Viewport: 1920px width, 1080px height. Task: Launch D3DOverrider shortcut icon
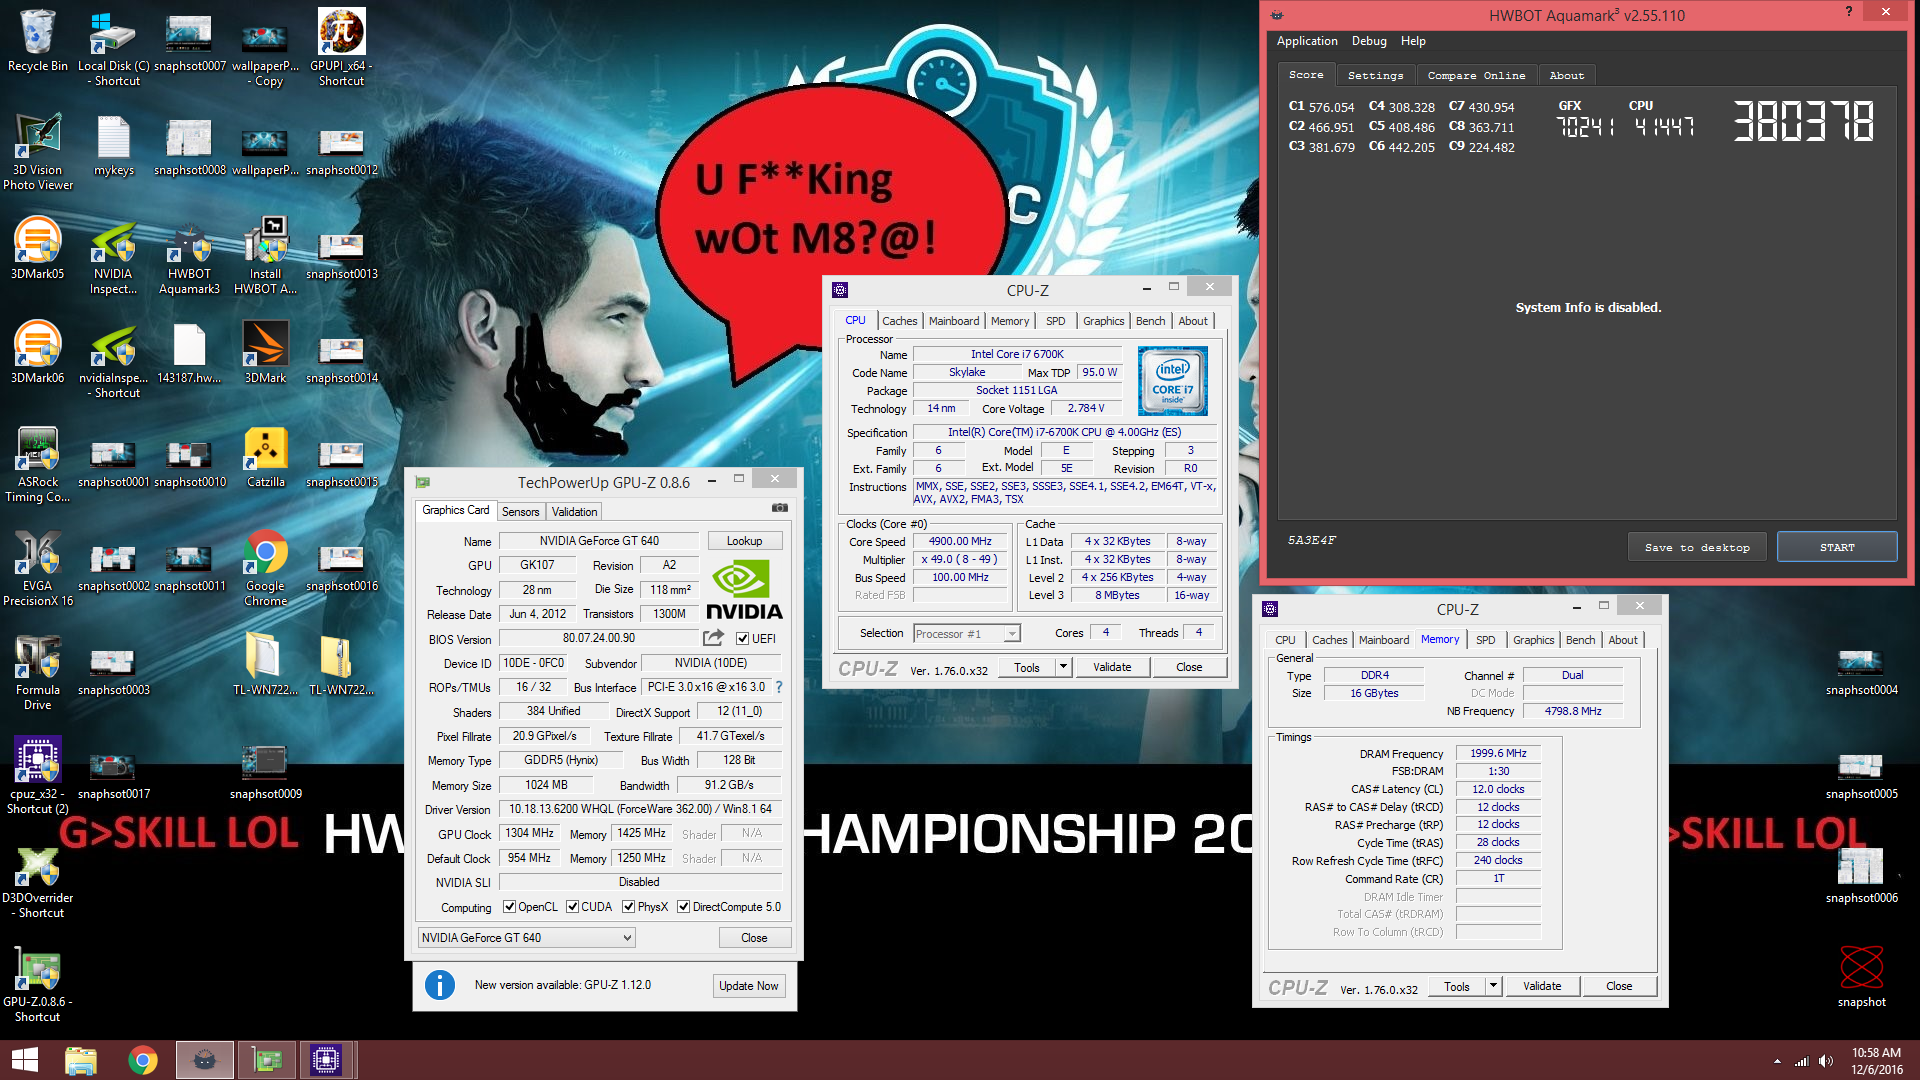(x=38, y=880)
